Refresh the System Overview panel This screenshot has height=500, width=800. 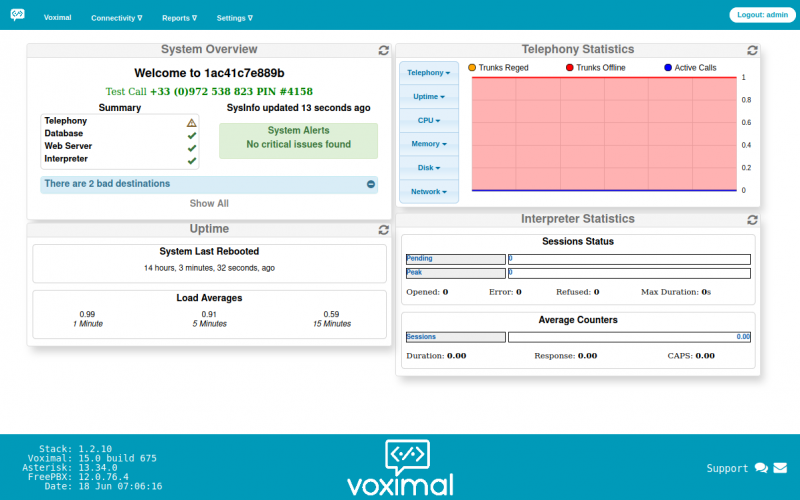[x=384, y=50]
